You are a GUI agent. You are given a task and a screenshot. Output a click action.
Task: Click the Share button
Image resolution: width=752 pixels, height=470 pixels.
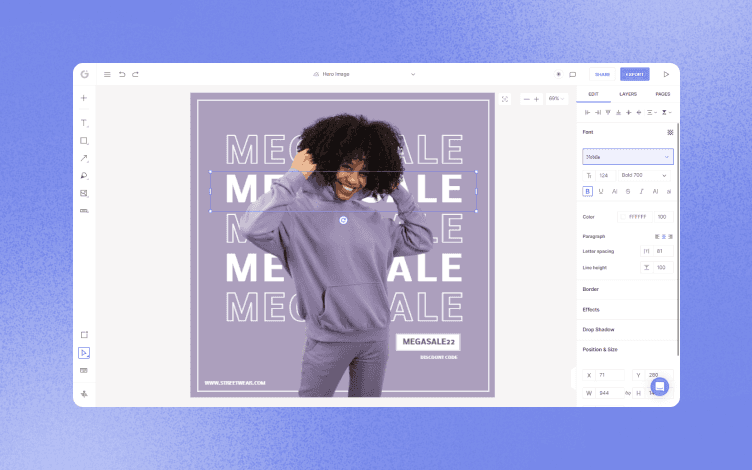(x=602, y=74)
